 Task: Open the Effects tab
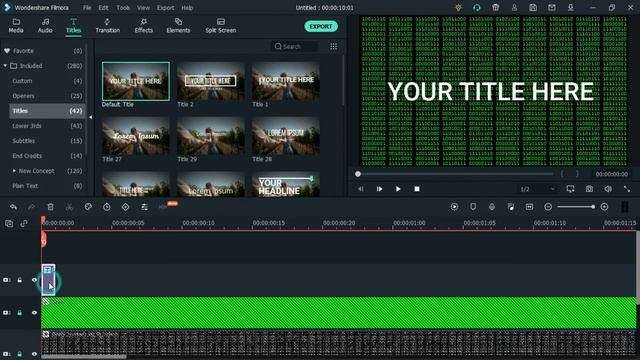[143, 26]
